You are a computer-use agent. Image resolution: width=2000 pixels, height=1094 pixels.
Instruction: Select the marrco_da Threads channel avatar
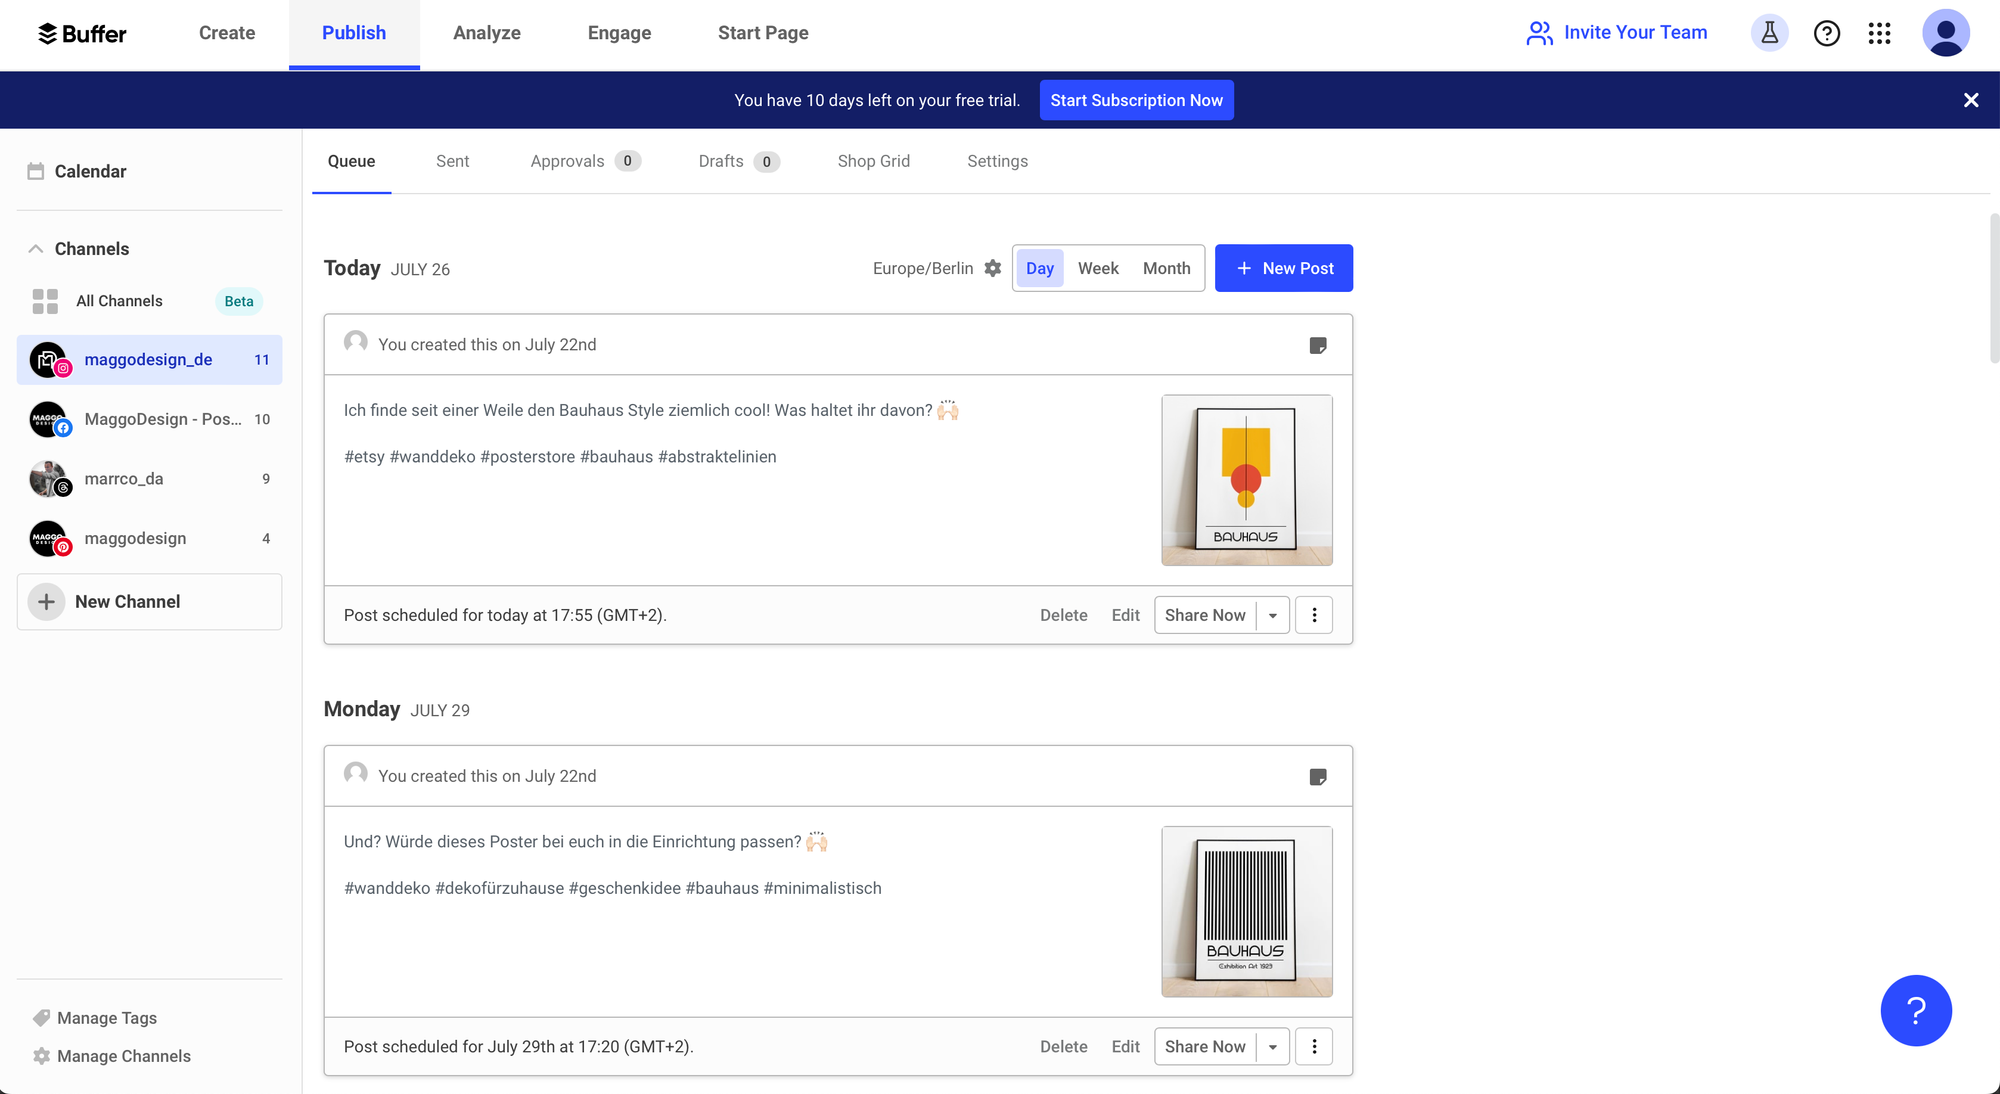pyautogui.click(x=49, y=479)
